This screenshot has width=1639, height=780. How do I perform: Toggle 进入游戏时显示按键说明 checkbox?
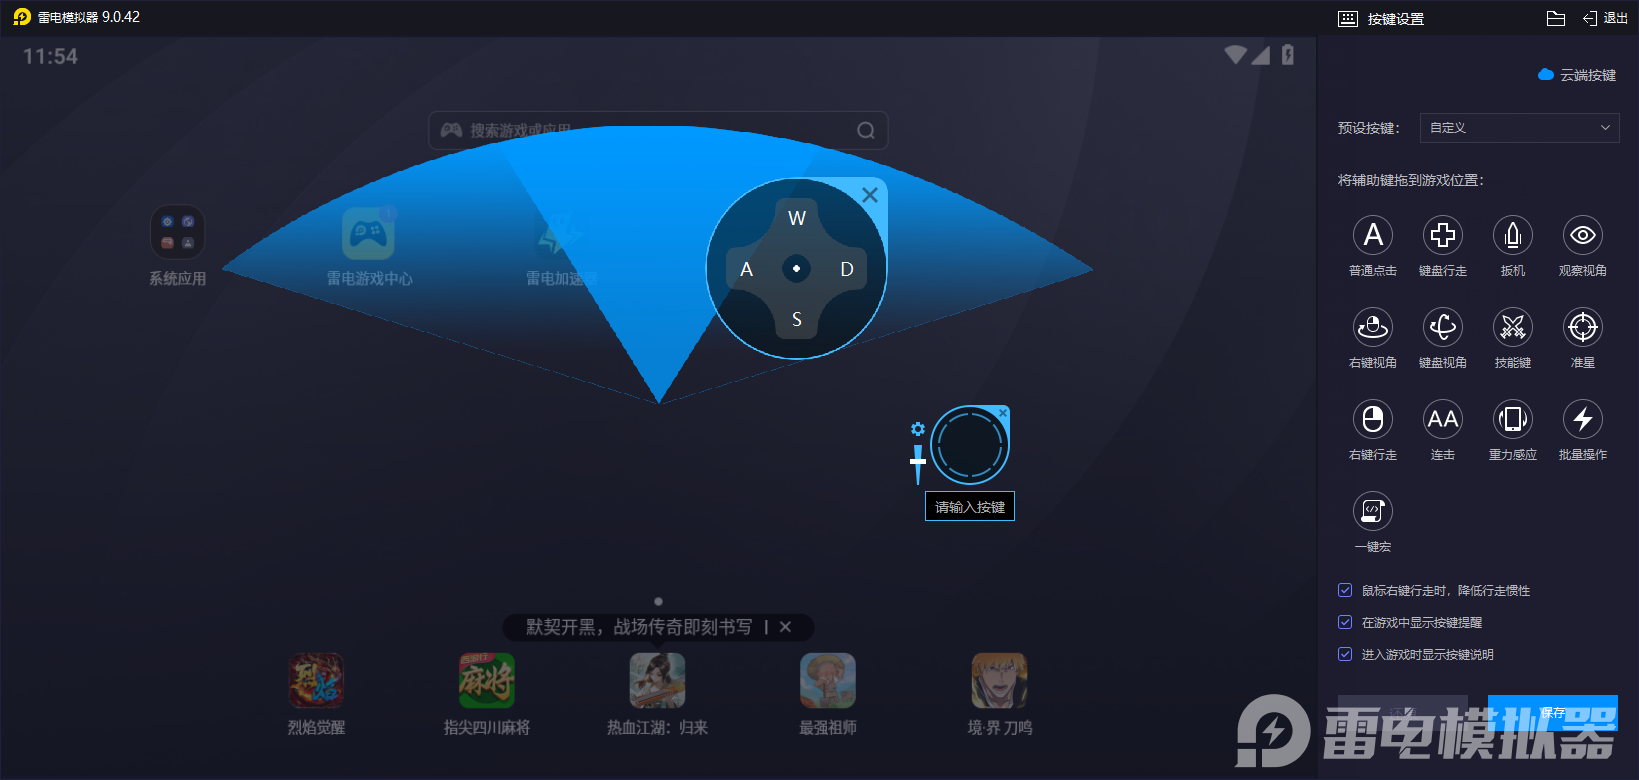pyautogui.click(x=1345, y=654)
